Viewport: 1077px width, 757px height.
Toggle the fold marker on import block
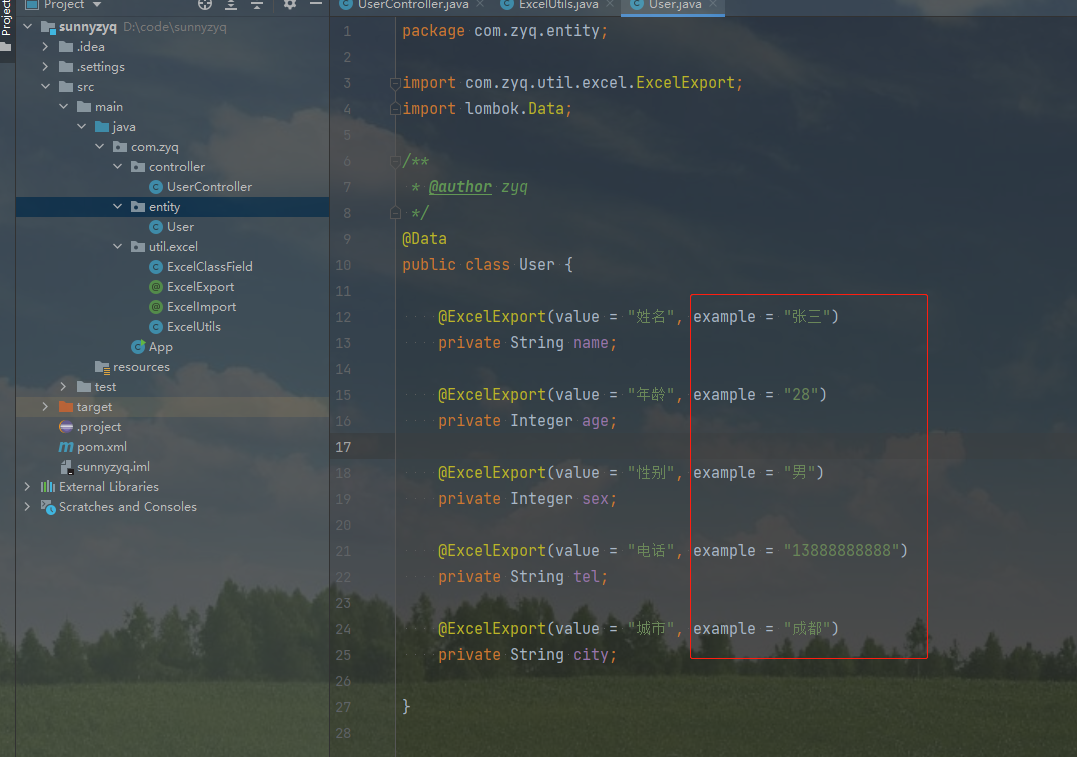pyautogui.click(x=395, y=83)
